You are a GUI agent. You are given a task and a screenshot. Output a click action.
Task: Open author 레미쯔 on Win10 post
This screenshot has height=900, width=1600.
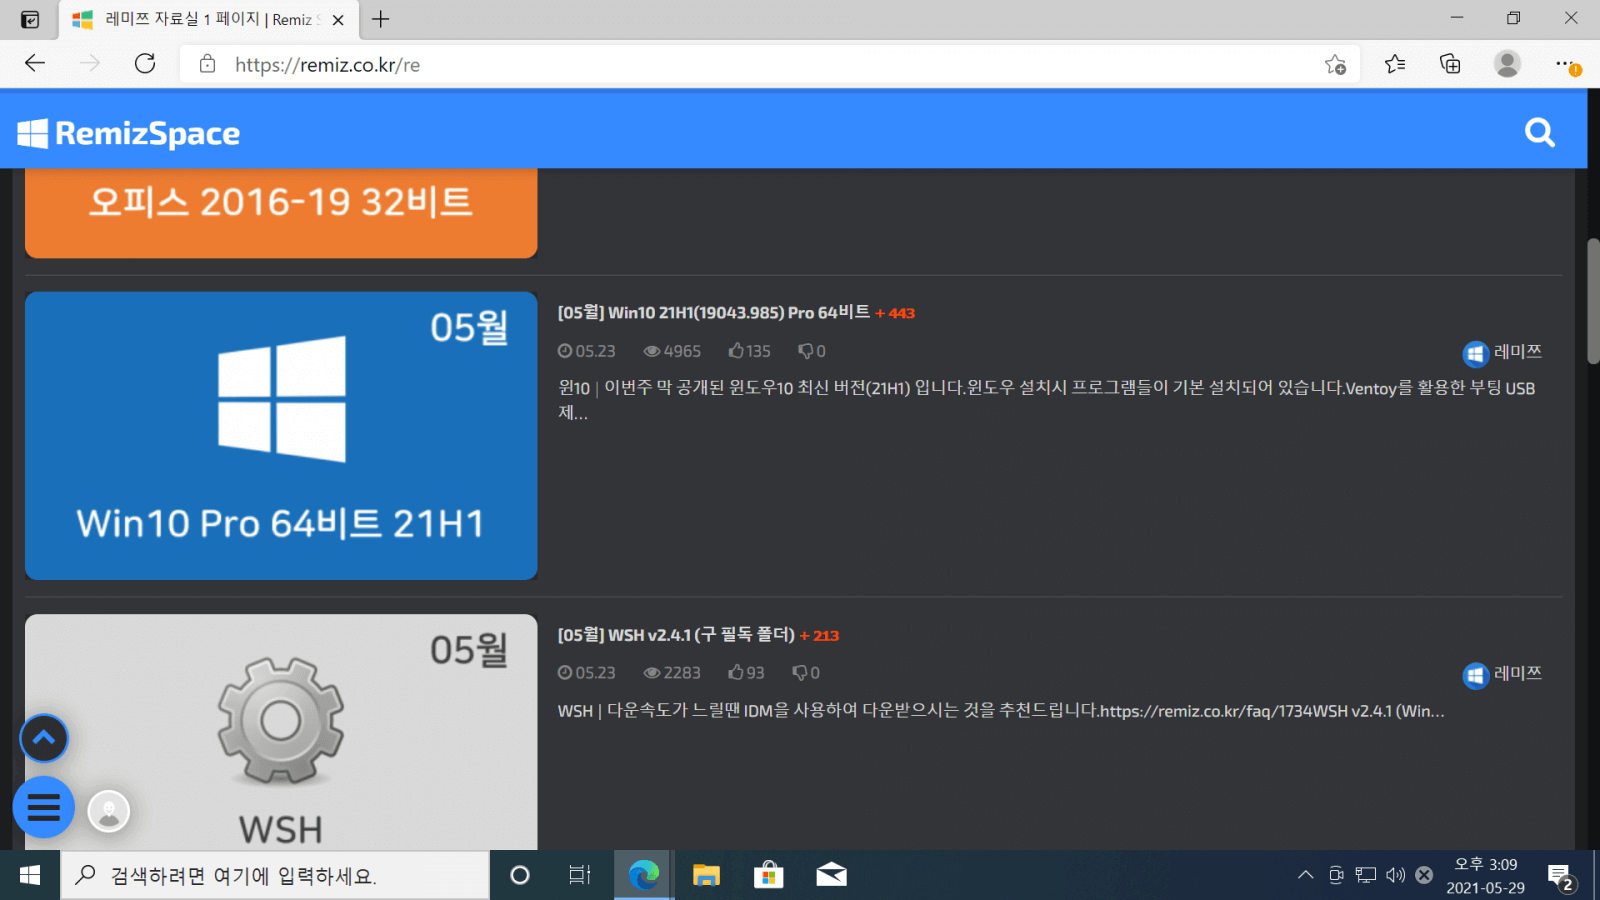coord(1502,353)
